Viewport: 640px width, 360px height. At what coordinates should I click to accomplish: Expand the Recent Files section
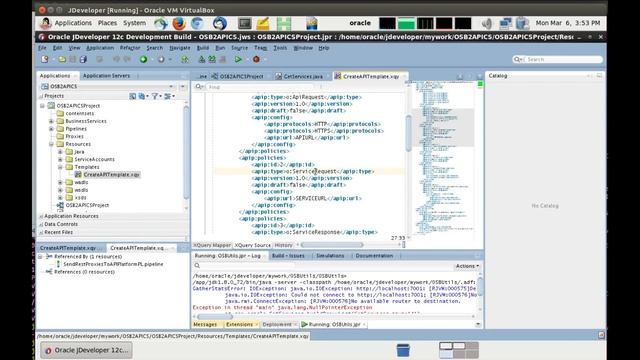(x=41, y=233)
